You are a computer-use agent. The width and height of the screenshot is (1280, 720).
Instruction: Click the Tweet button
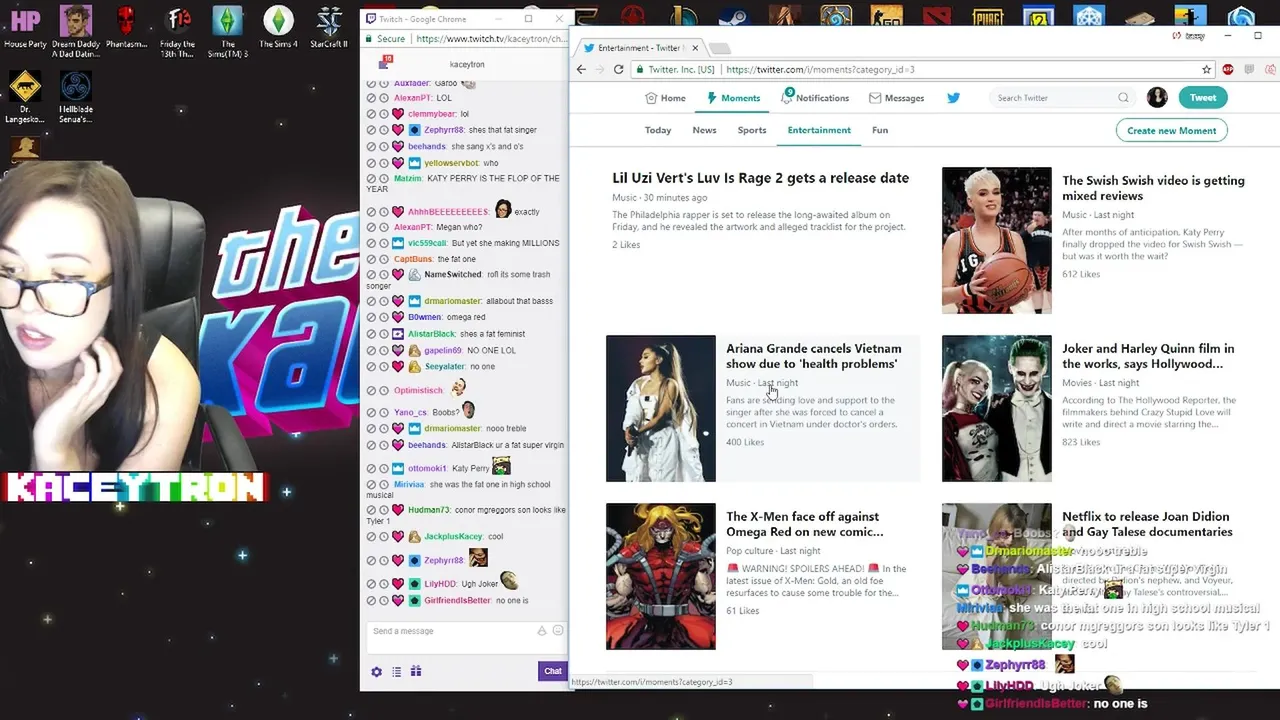click(x=1203, y=97)
